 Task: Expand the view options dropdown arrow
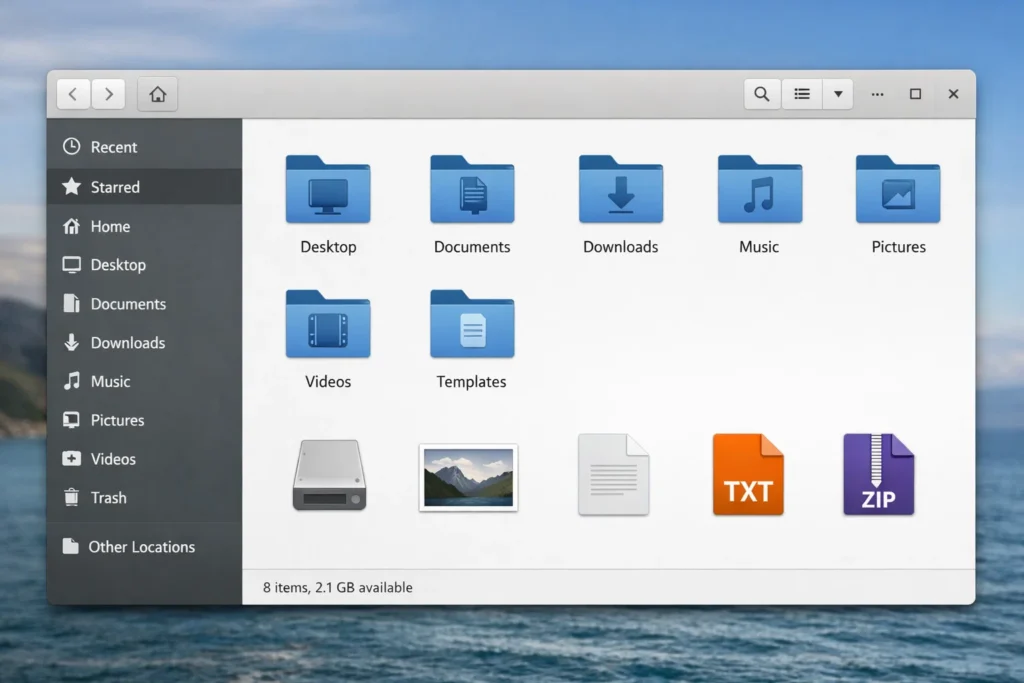pyautogui.click(x=837, y=94)
